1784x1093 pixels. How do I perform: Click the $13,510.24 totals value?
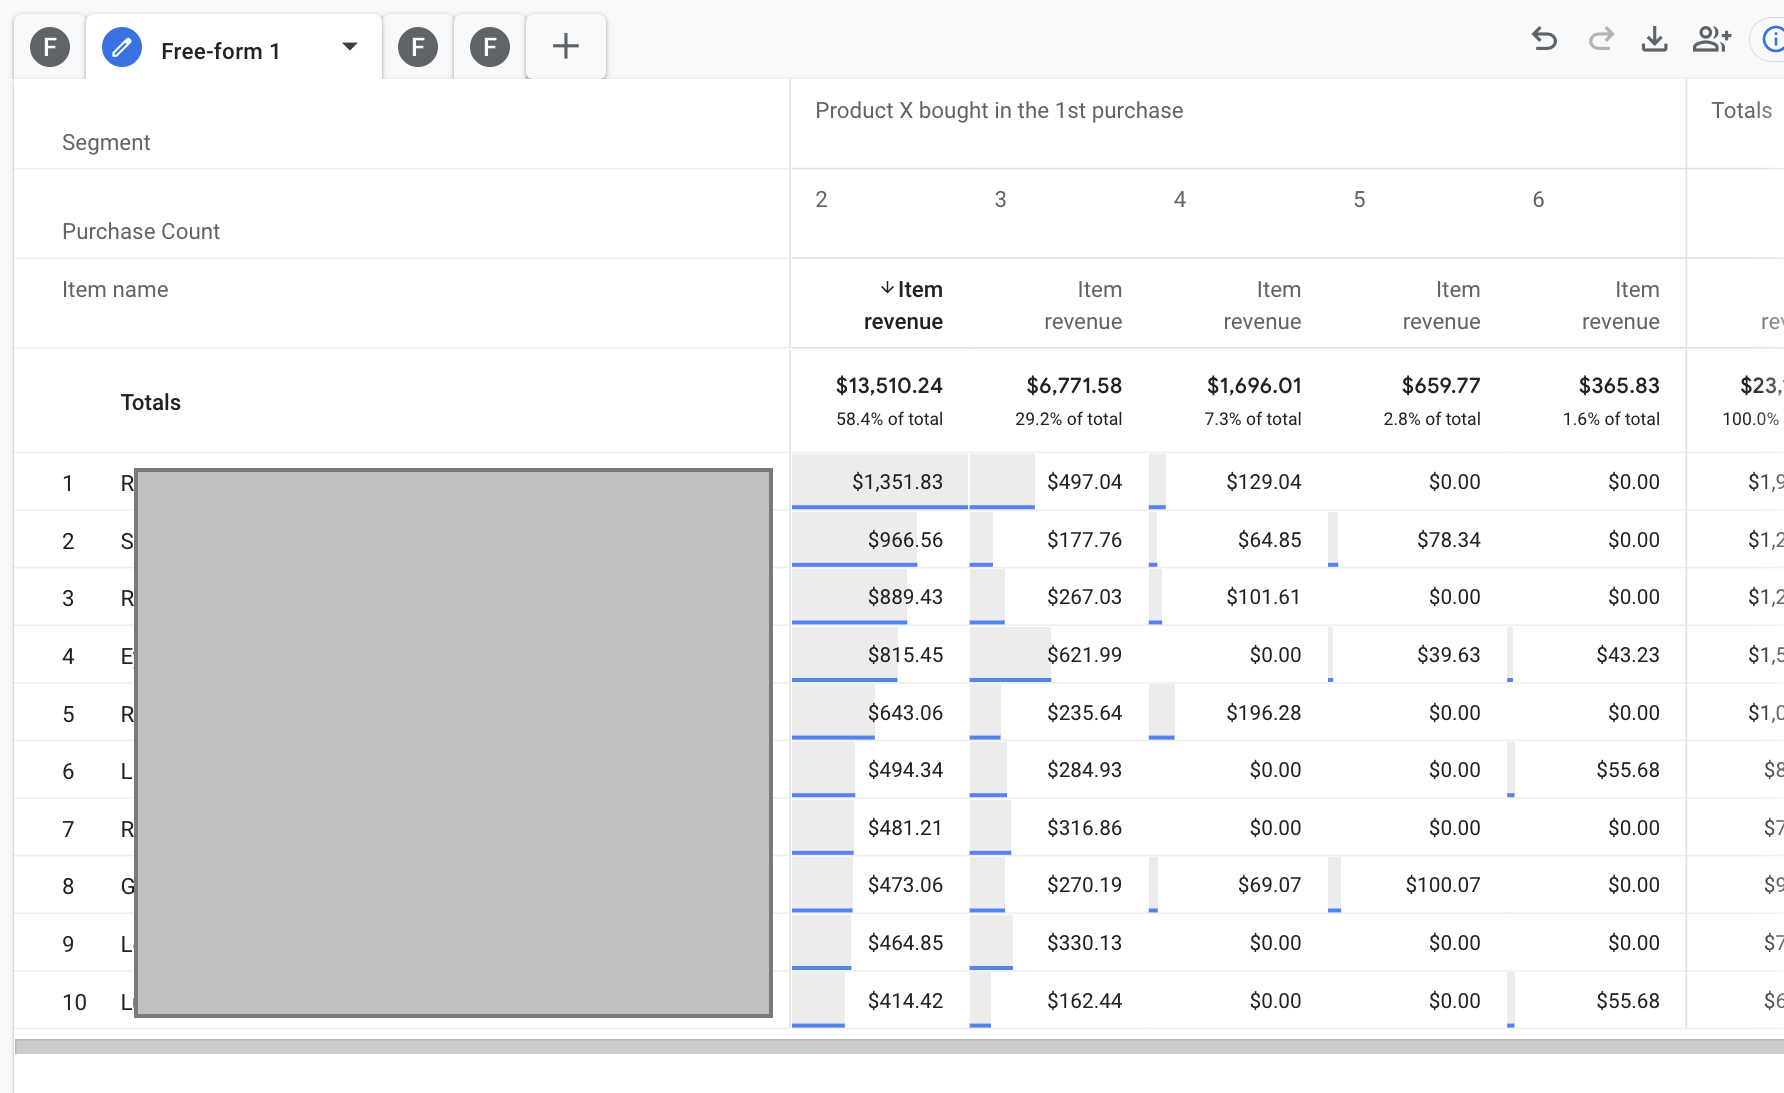click(889, 386)
